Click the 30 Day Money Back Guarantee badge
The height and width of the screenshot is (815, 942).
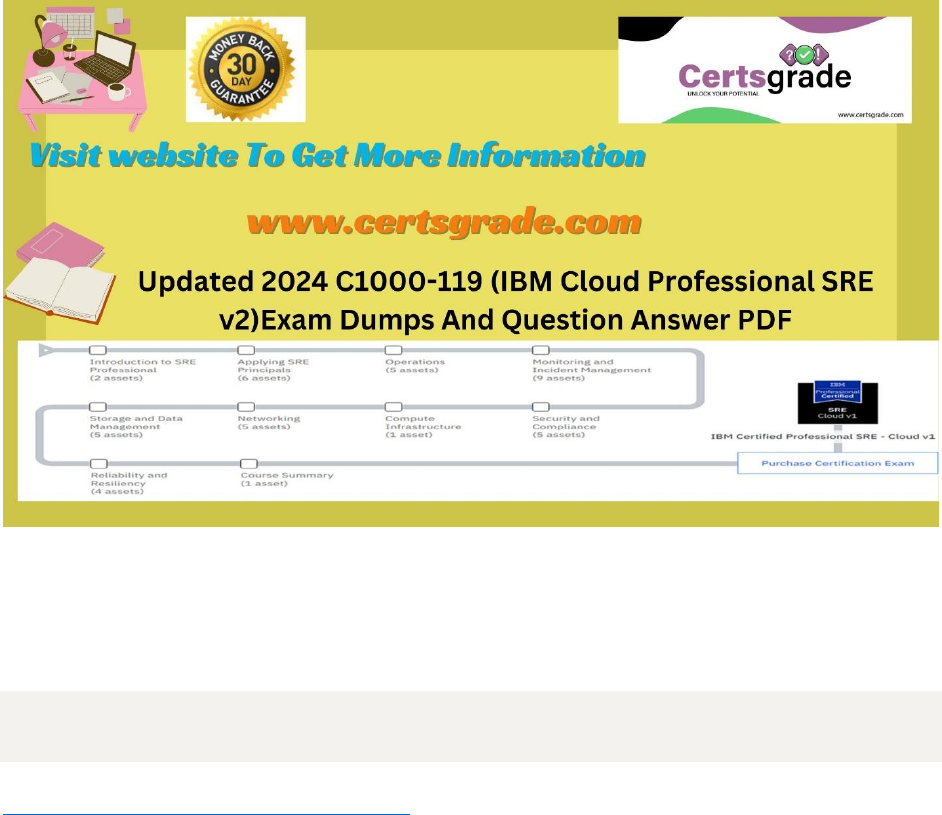click(x=246, y=71)
